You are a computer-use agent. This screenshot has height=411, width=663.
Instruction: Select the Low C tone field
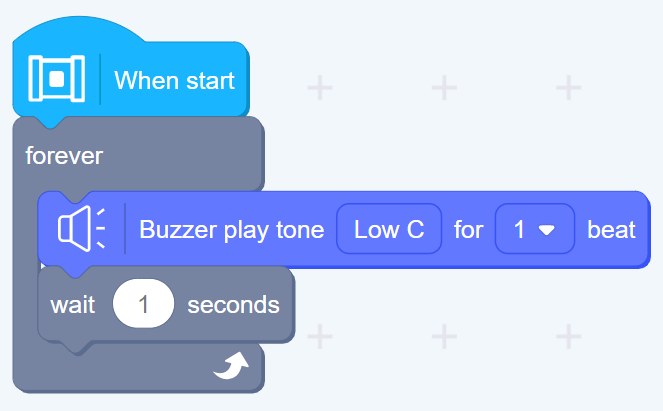389,229
